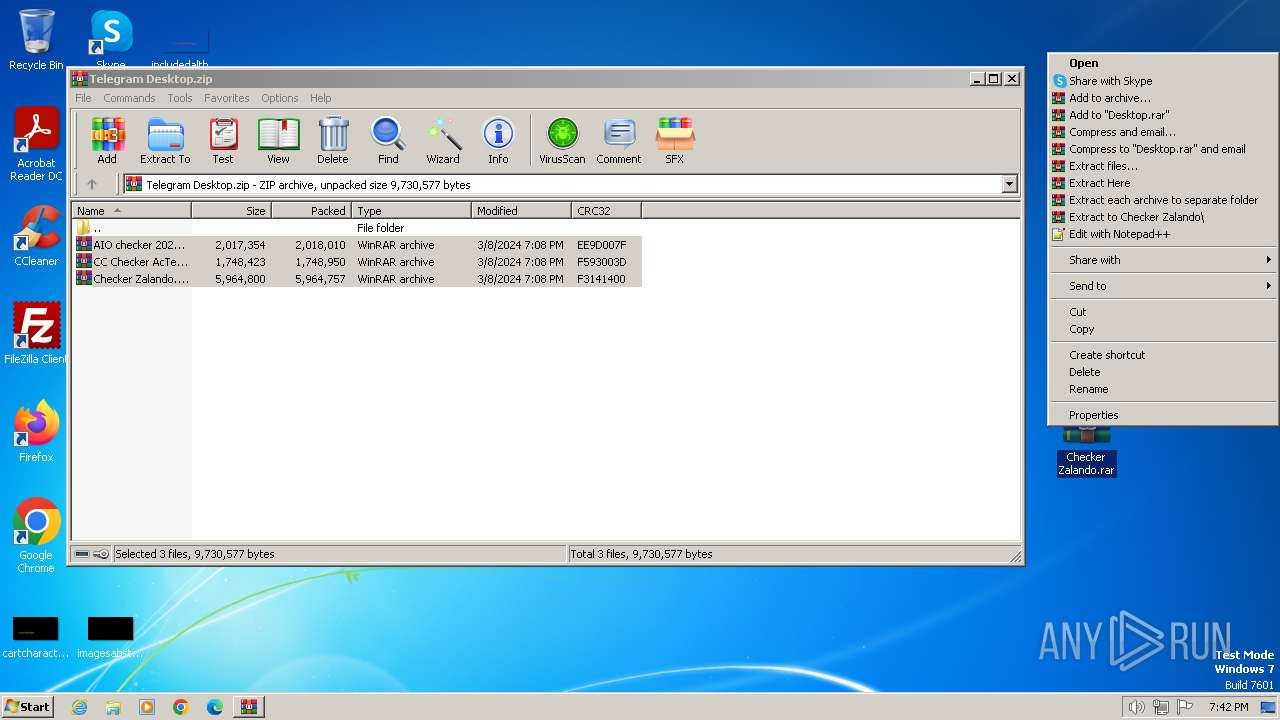The image size is (1280, 720).
Task: Expand the Send to submenu
Action: [x=1162, y=286]
